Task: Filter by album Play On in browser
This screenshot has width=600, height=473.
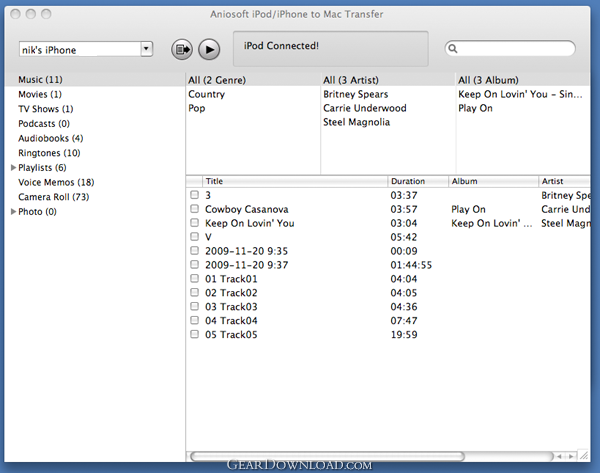Action: tap(475, 108)
